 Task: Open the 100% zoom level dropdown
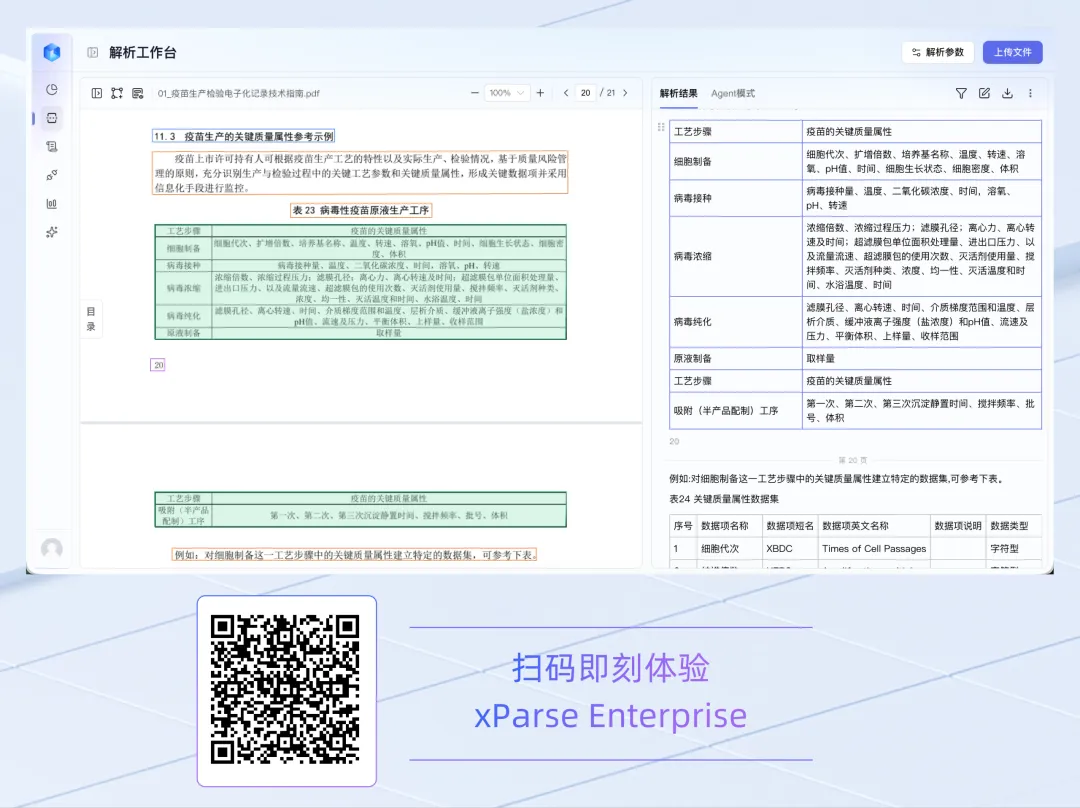[506, 93]
